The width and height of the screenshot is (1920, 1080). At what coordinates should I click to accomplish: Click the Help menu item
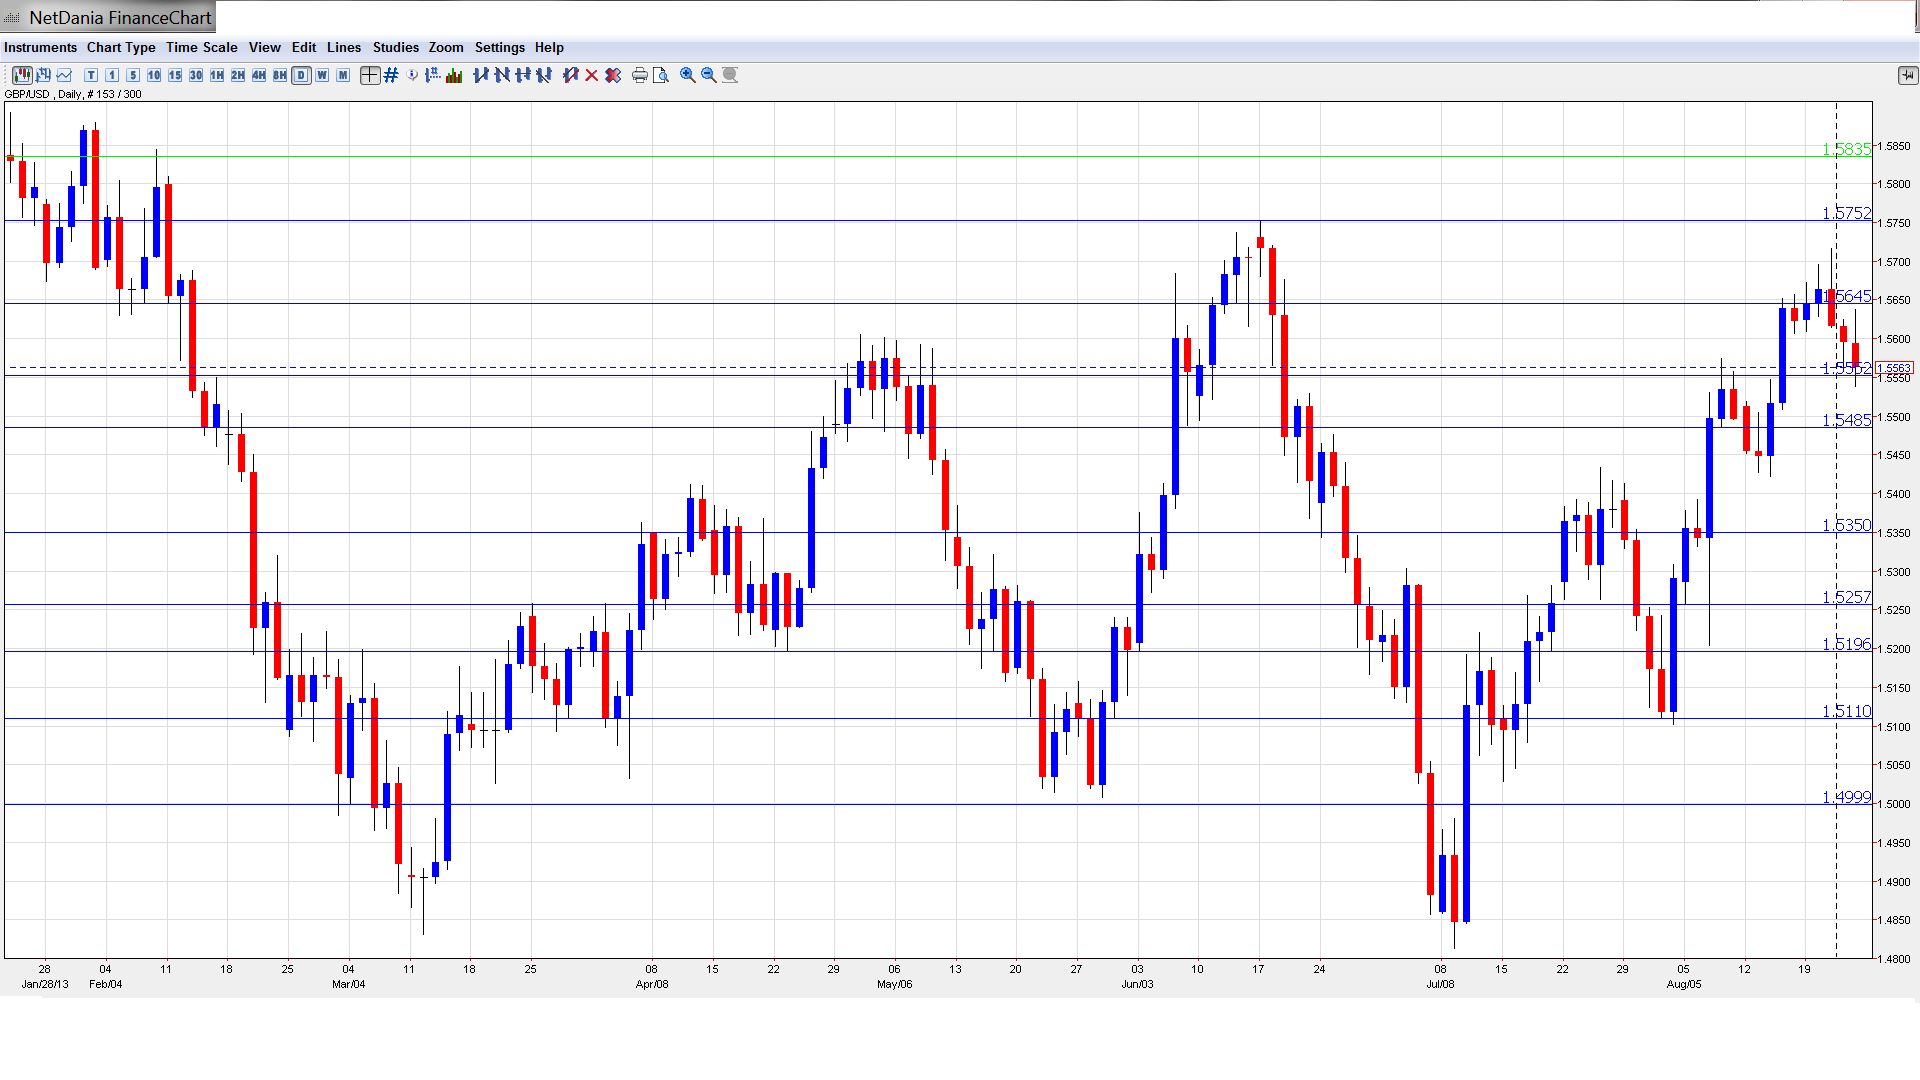click(x=549, y=47)
